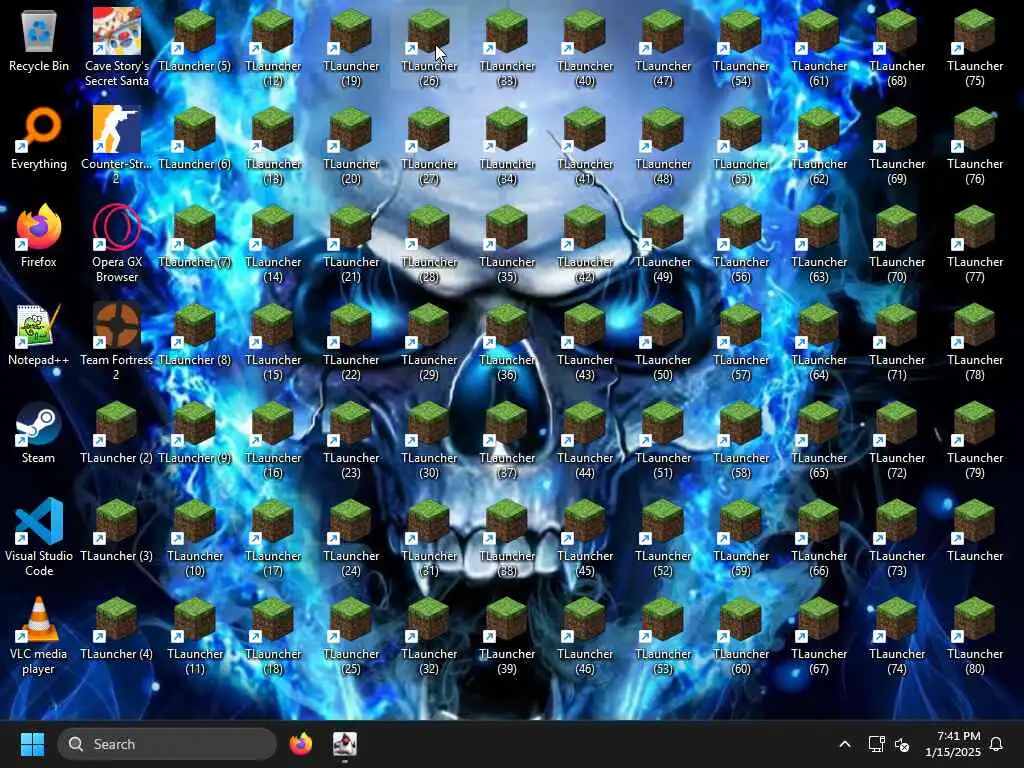Open the network status tray icon
1024x768 pixels.
pos(876,744)
